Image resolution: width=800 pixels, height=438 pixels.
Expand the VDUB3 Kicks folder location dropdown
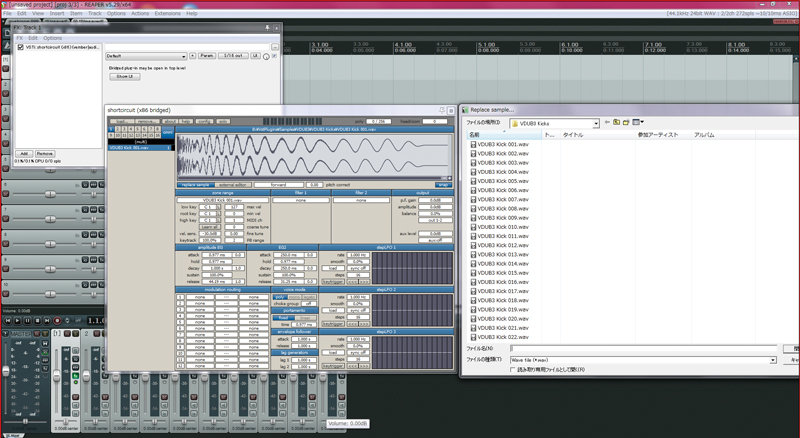[x=594, y=122]
